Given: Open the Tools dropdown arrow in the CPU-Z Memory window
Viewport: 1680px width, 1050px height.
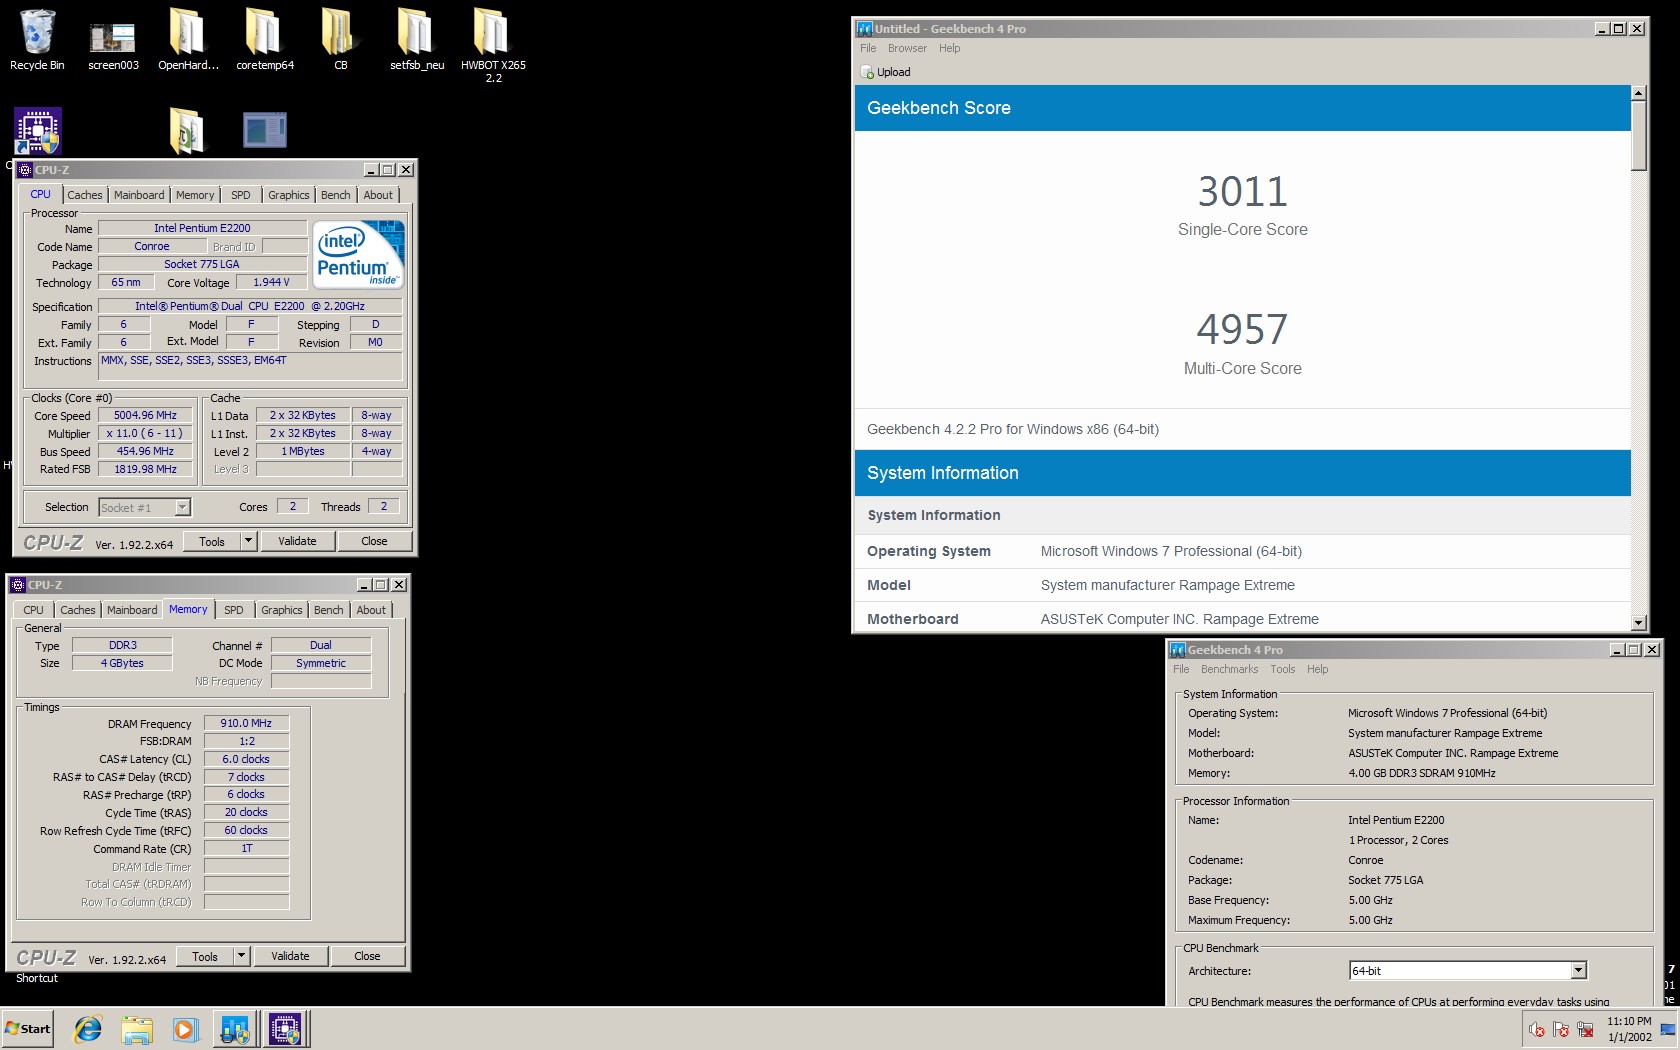Looking at the screenshot, I should point(241,956).
